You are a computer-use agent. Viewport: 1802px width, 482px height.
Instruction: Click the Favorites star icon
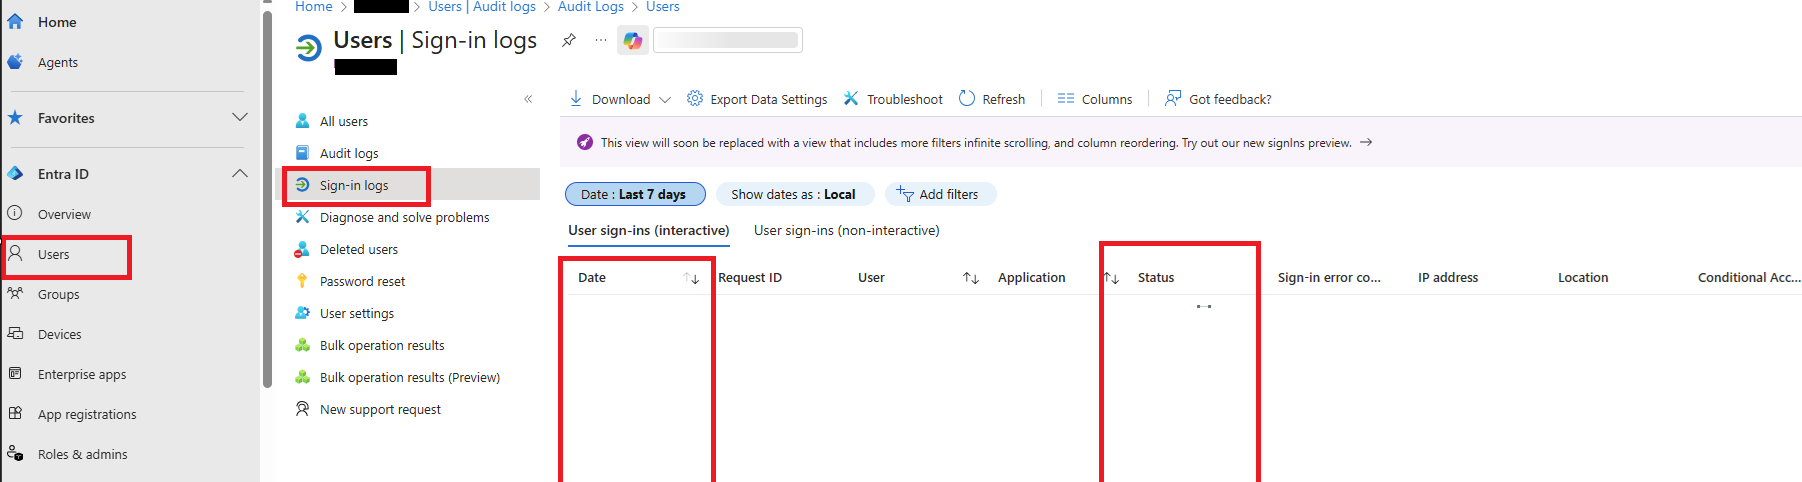pyautogui.click(x=15, y=118)
